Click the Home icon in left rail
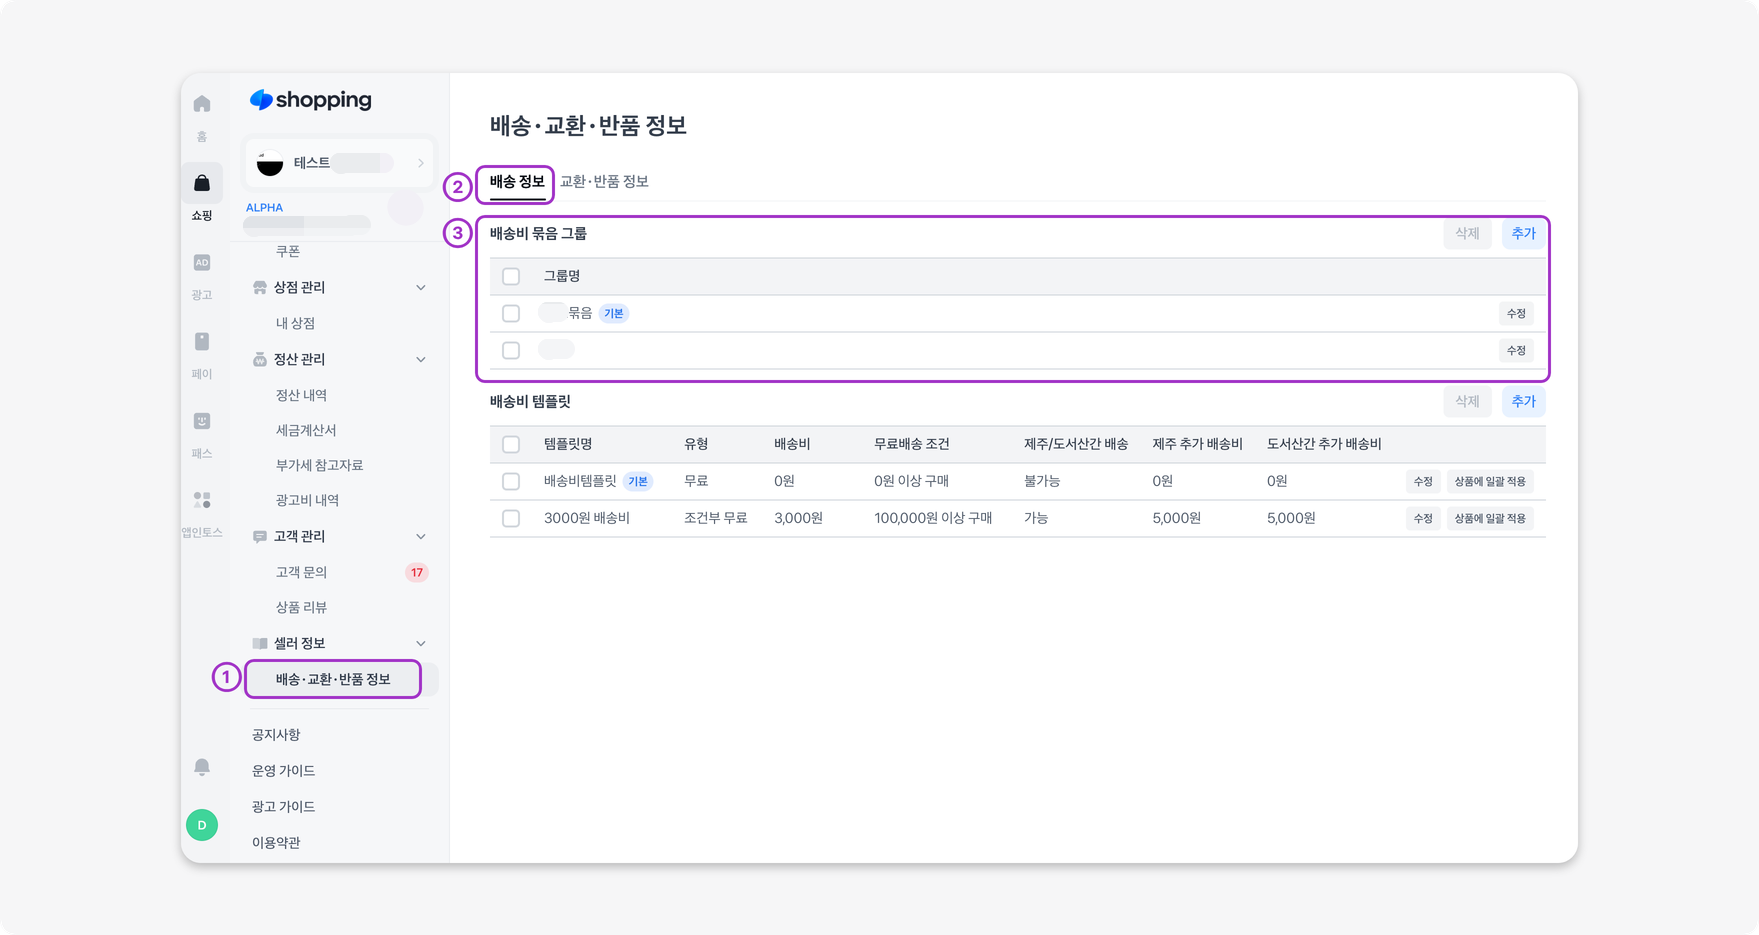1759x935 pixels. point(202,105)
